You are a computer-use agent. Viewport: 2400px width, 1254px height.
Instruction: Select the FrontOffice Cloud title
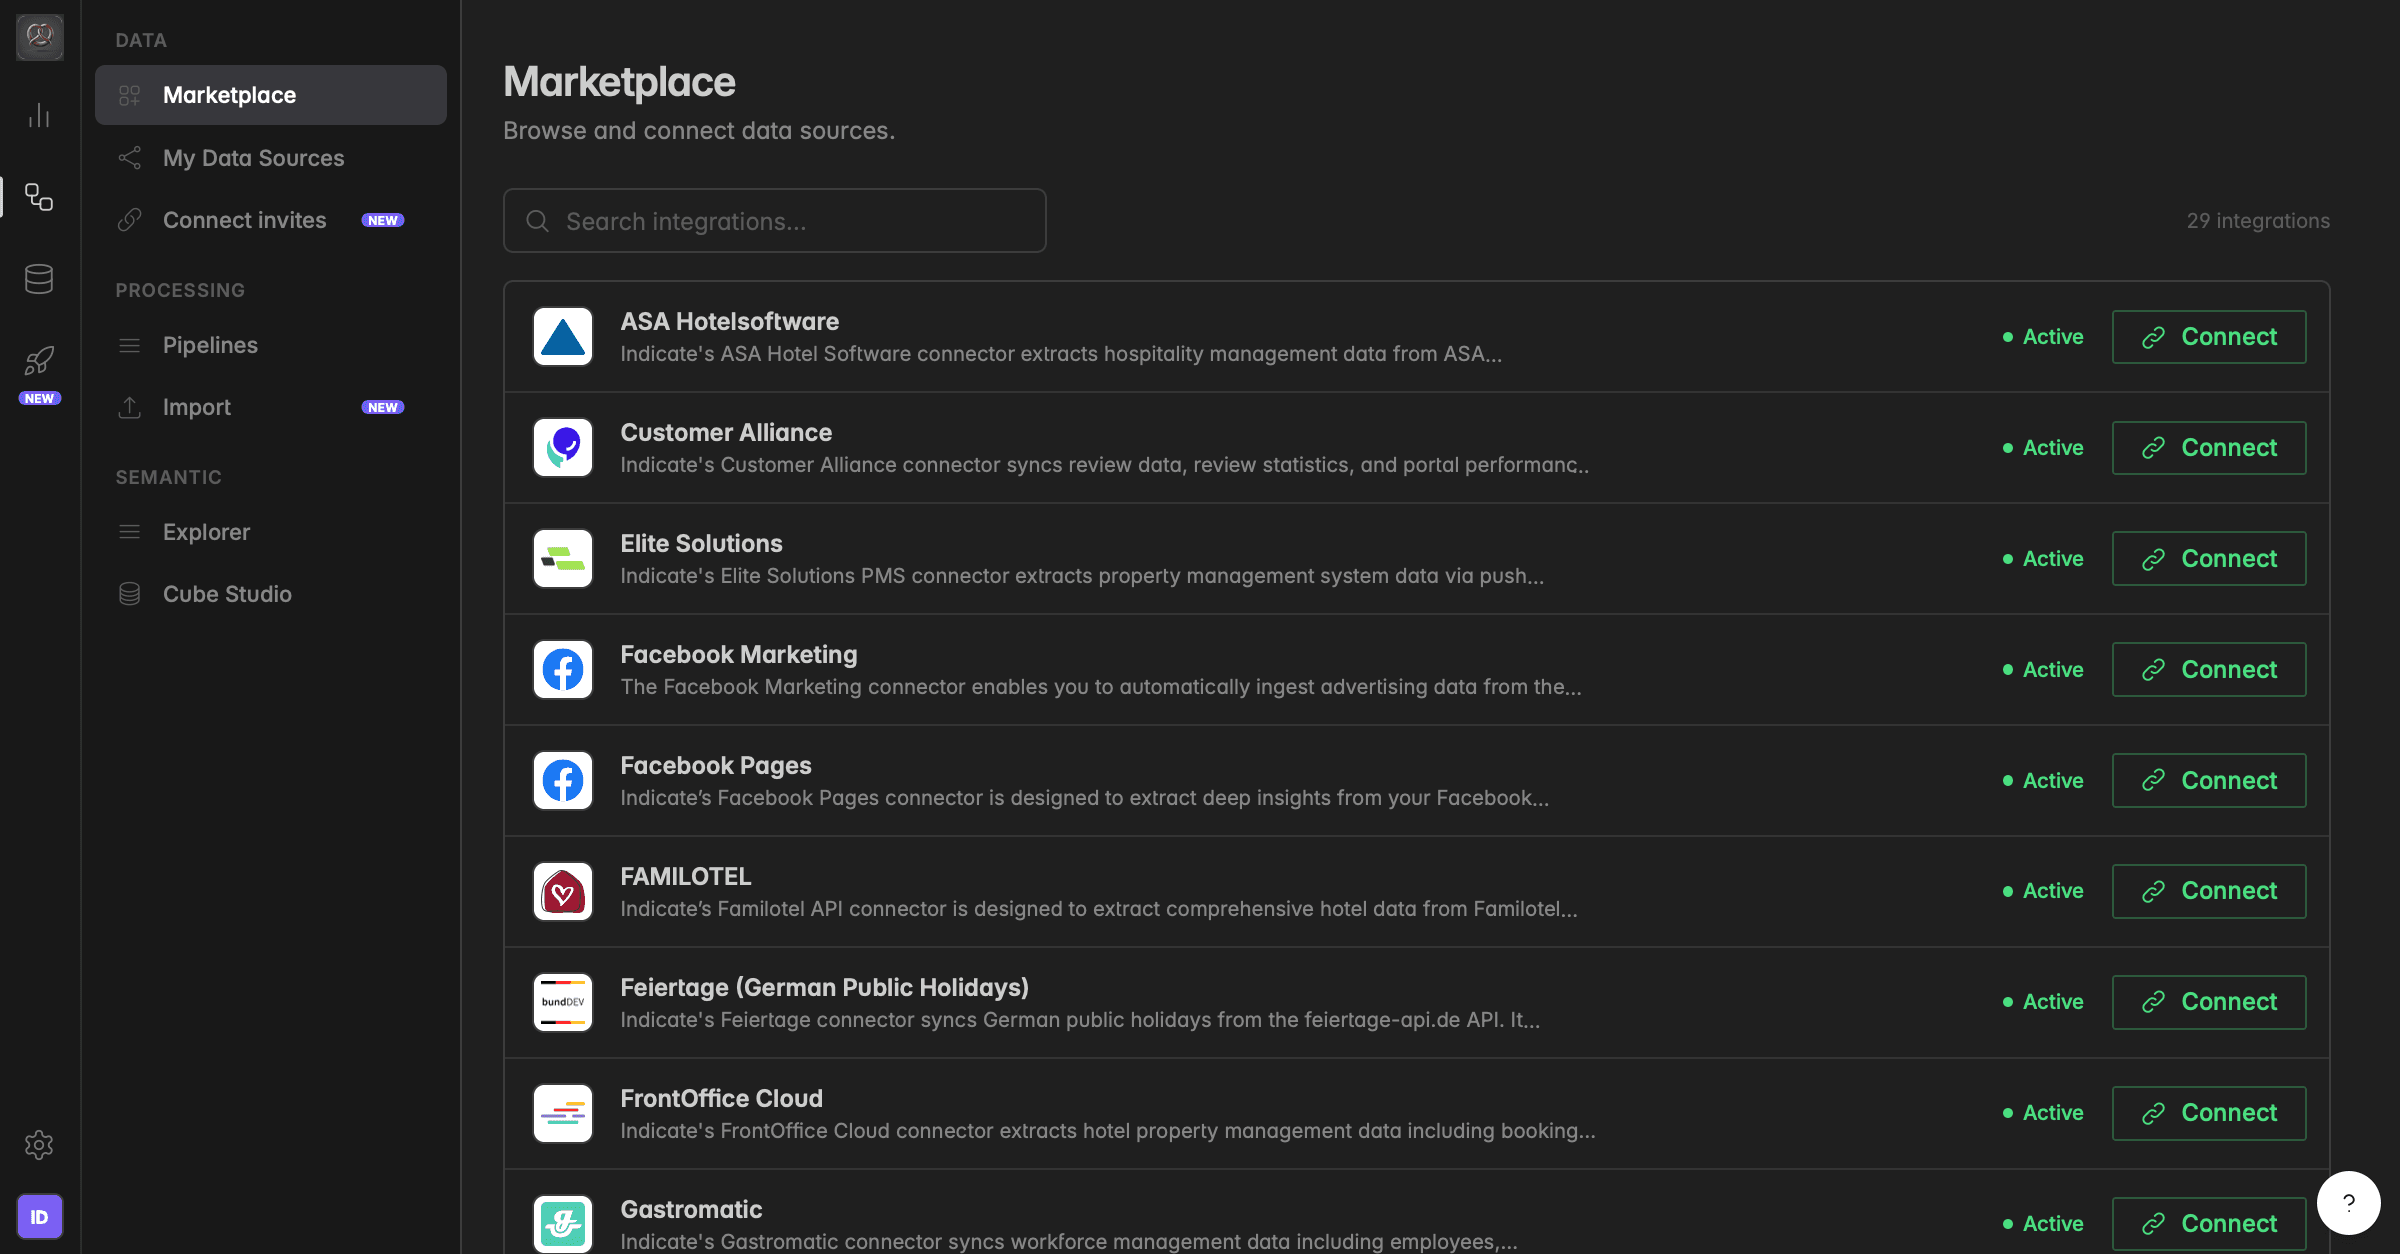pyautogui.click(x=722, y=1099)
